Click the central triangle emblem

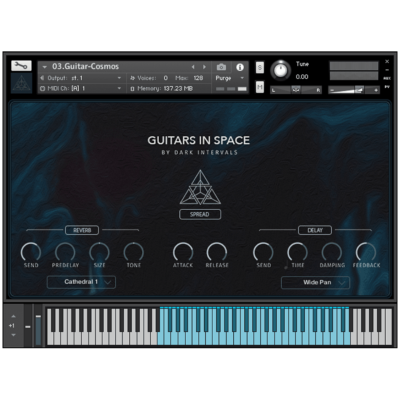[x=200, y=188]
